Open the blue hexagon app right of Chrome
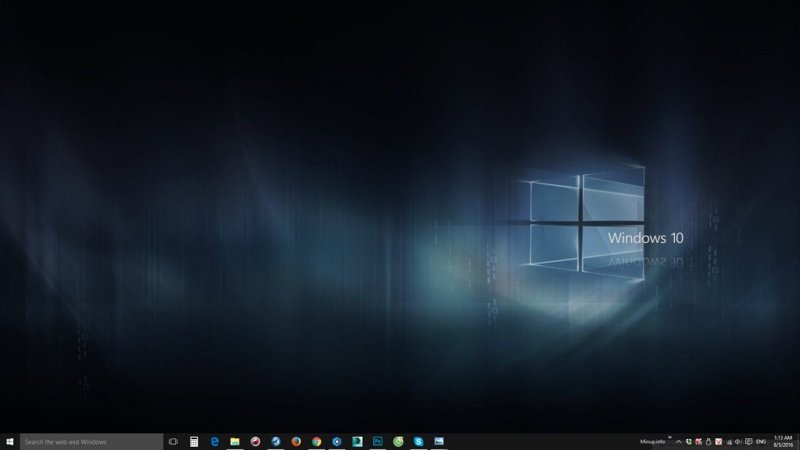The width and height of the screenshot is (800, 450). pyautogui.click(x=337, y=442)
